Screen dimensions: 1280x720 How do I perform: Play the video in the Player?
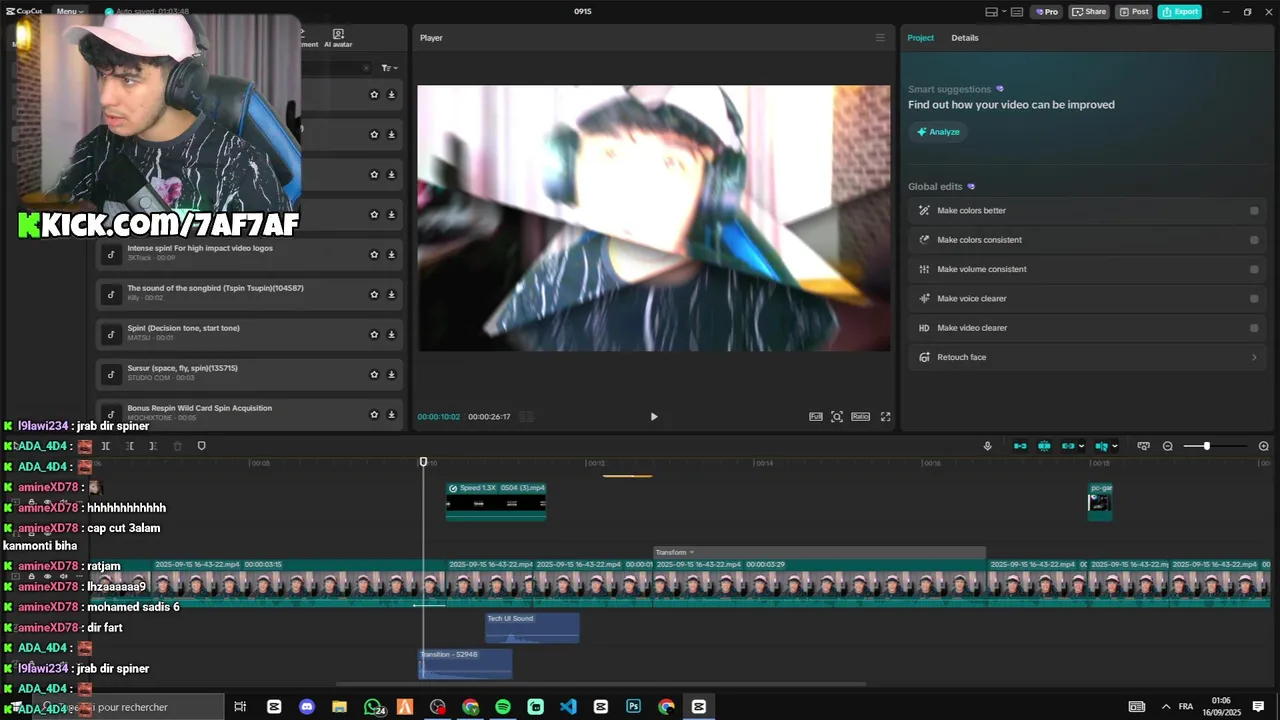click(x=654, y=417)
